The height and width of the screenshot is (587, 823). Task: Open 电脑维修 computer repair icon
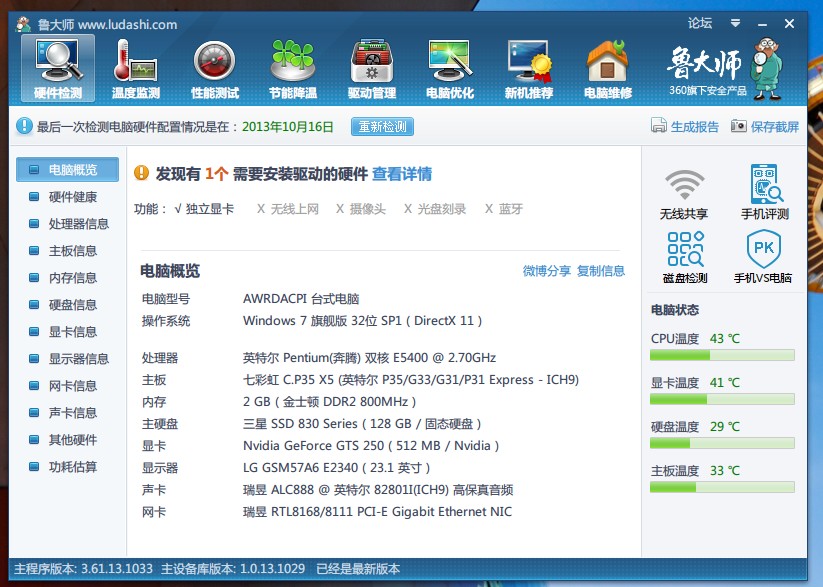click(607, 67)
